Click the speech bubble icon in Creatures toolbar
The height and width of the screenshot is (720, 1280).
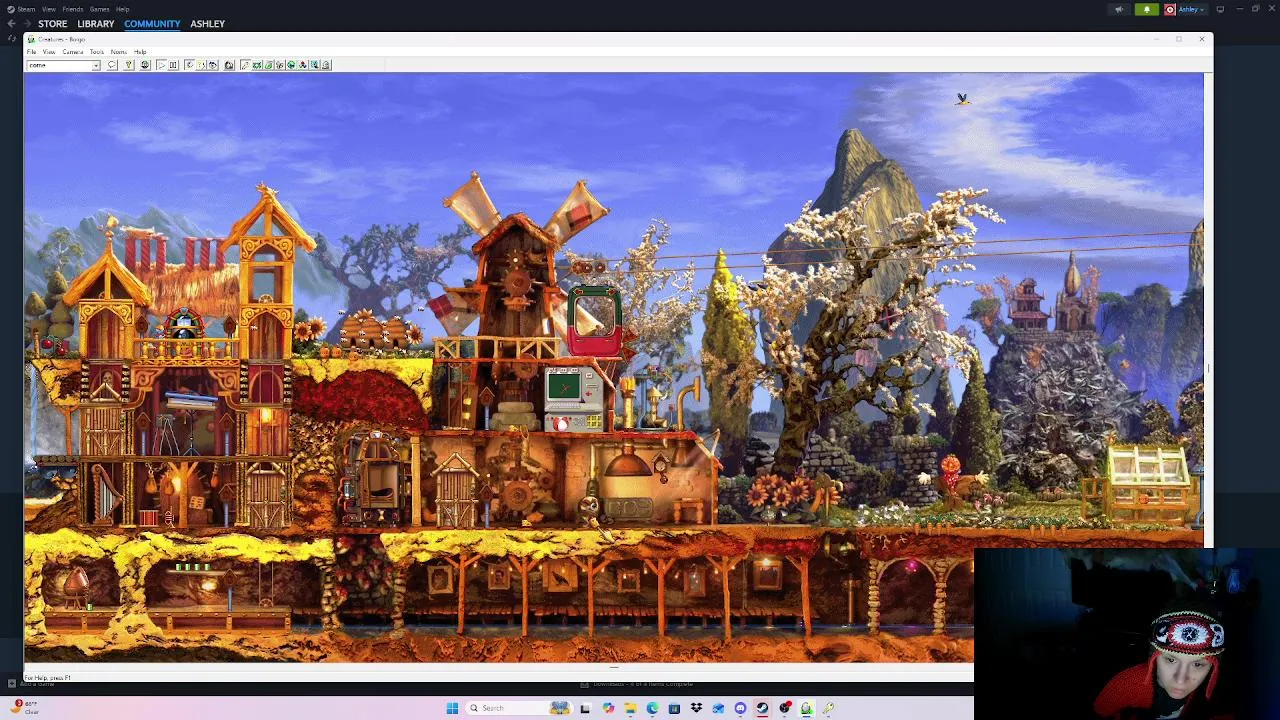(112, 65)
